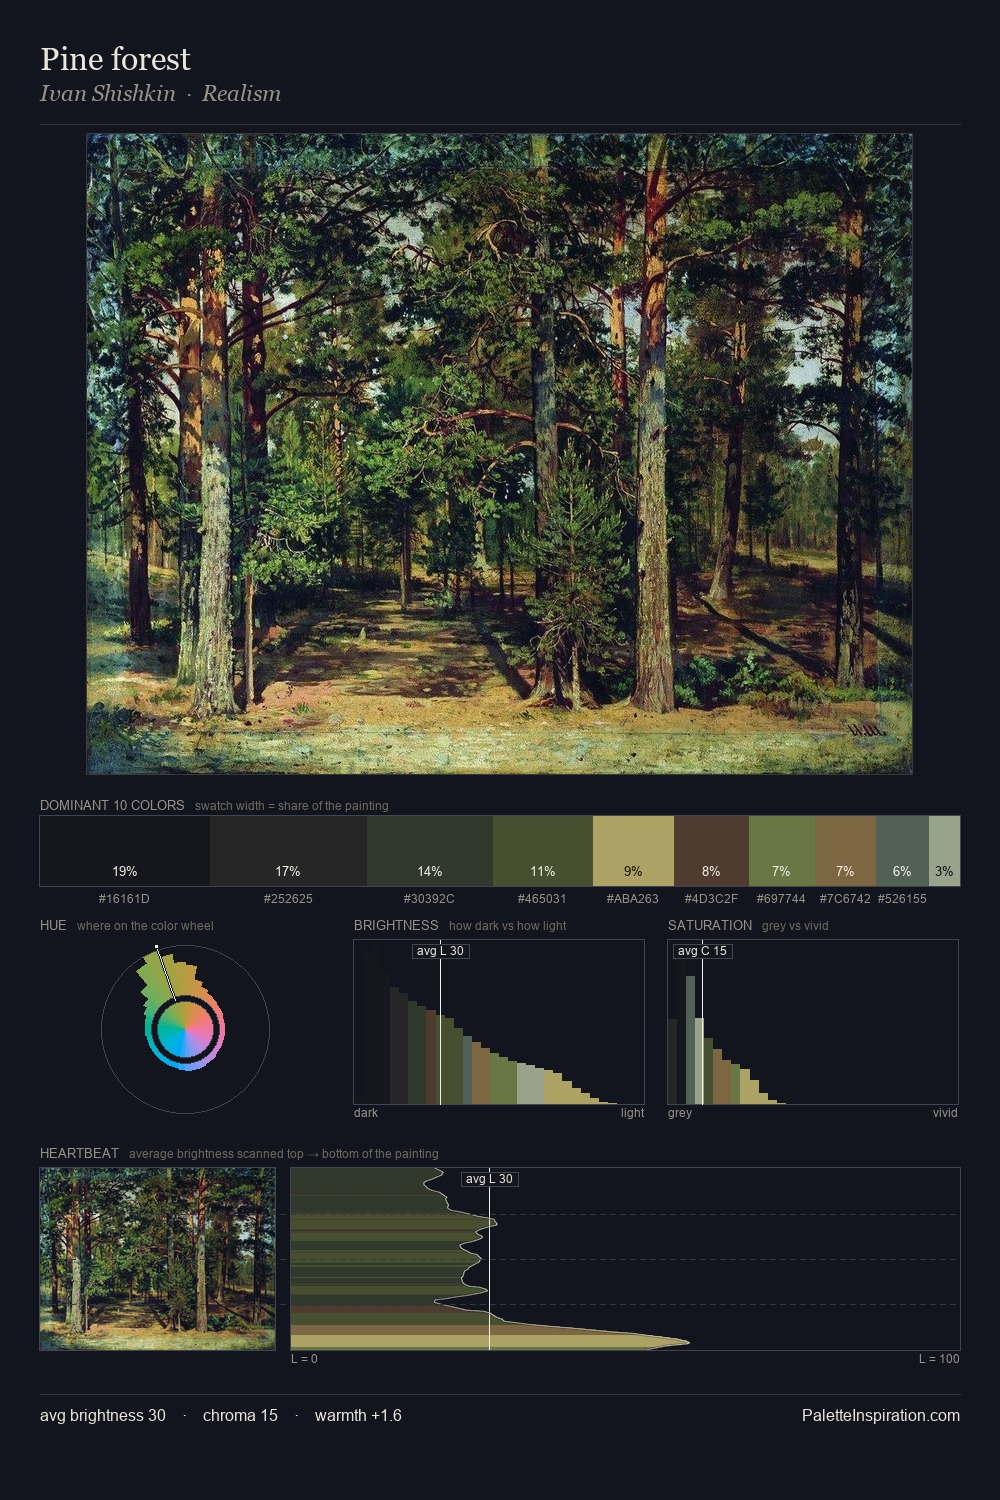Click hex code '#16161D'
The width and height of the screenshot is (1000, 1500).
pos(124,898)
